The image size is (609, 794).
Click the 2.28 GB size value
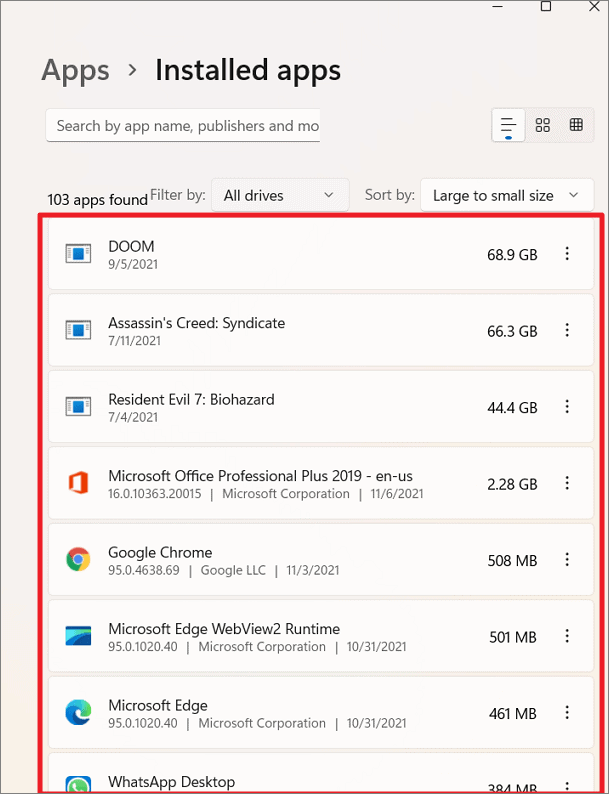click(x=512, y=484)
